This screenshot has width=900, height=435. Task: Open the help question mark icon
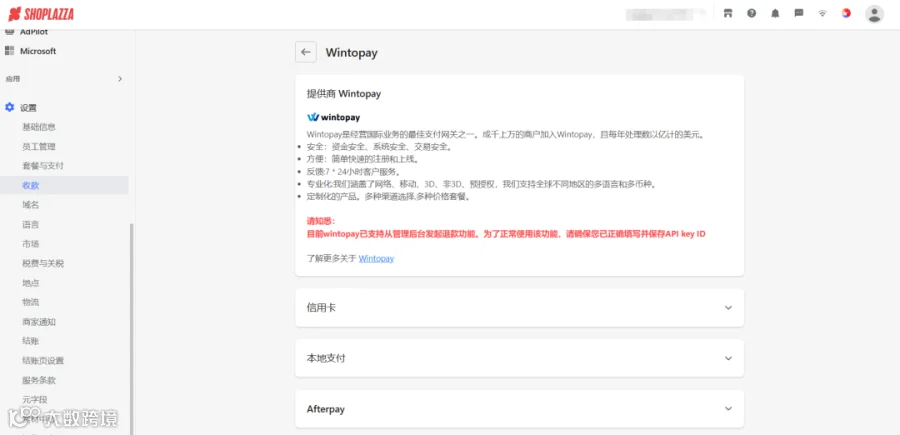pyautogui.click(x=751, y=13)
